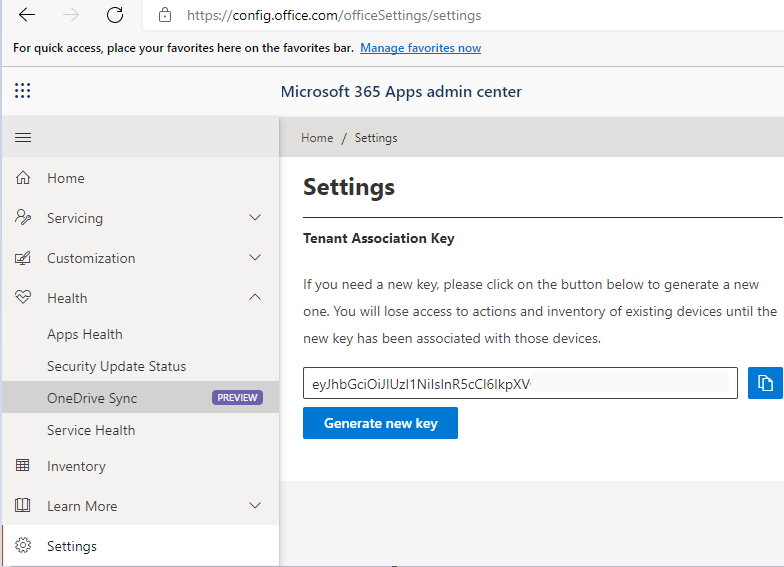Open Manage favorites now link
Image resolution: width=784 pixels, height=567 pixels.
tap(420, 48)
